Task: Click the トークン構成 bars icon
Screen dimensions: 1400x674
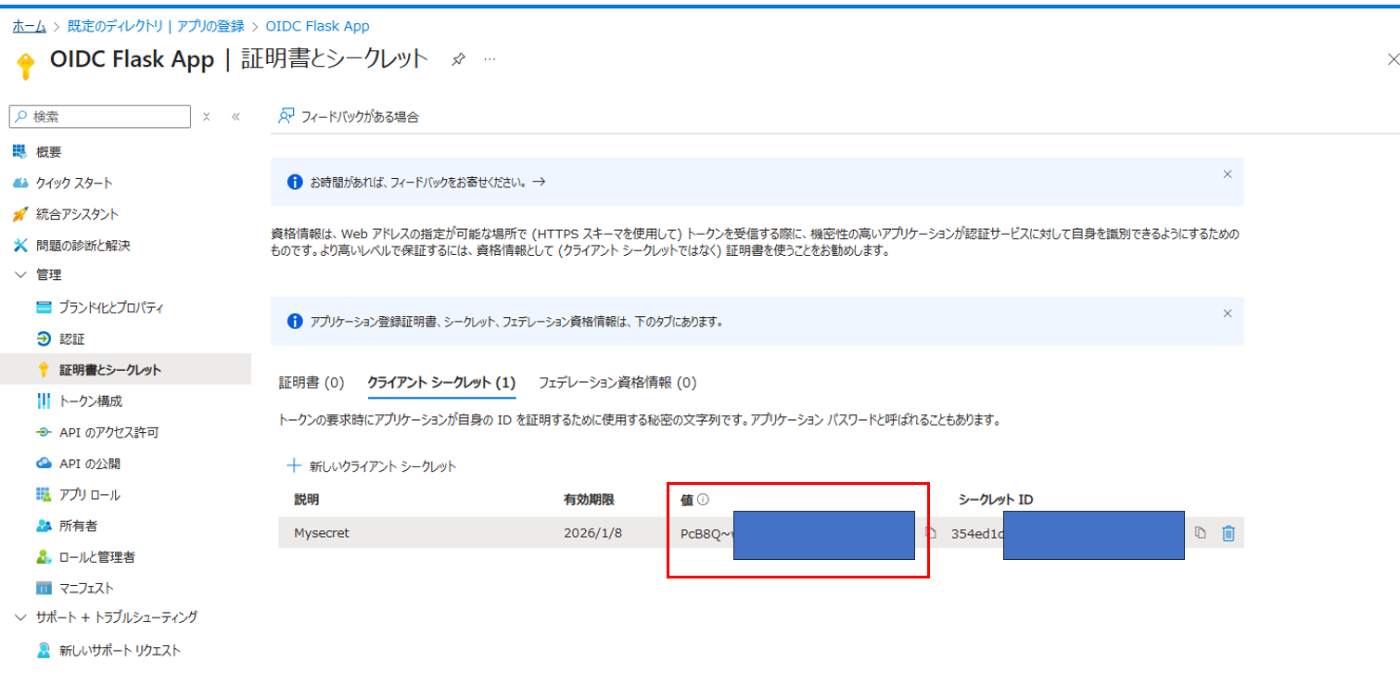Action: pos(43,401)
